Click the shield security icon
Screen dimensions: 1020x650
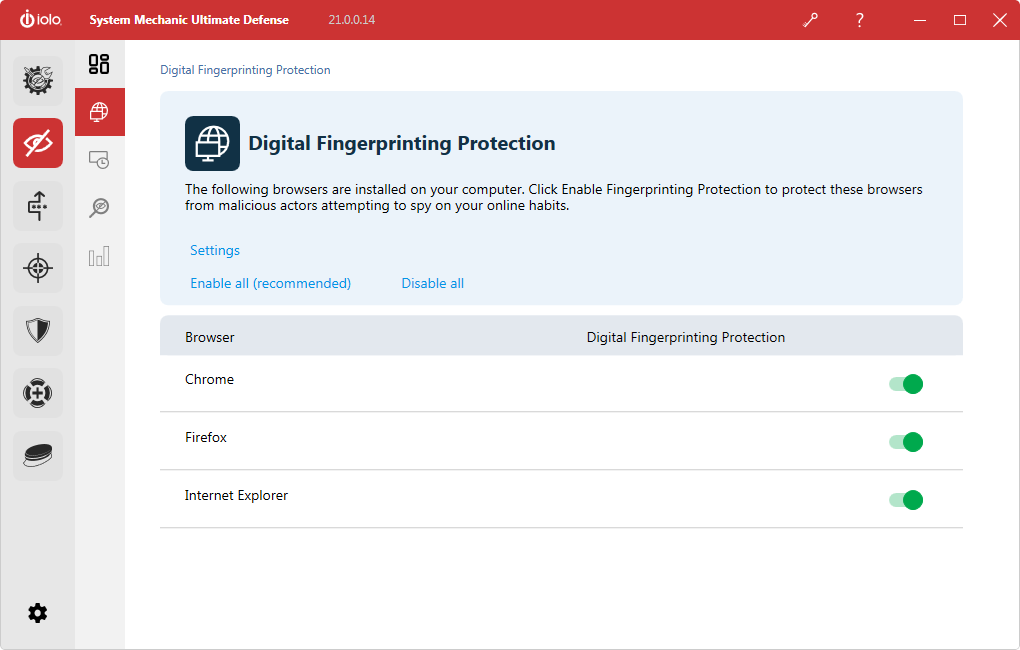click(x=38, y=331)
